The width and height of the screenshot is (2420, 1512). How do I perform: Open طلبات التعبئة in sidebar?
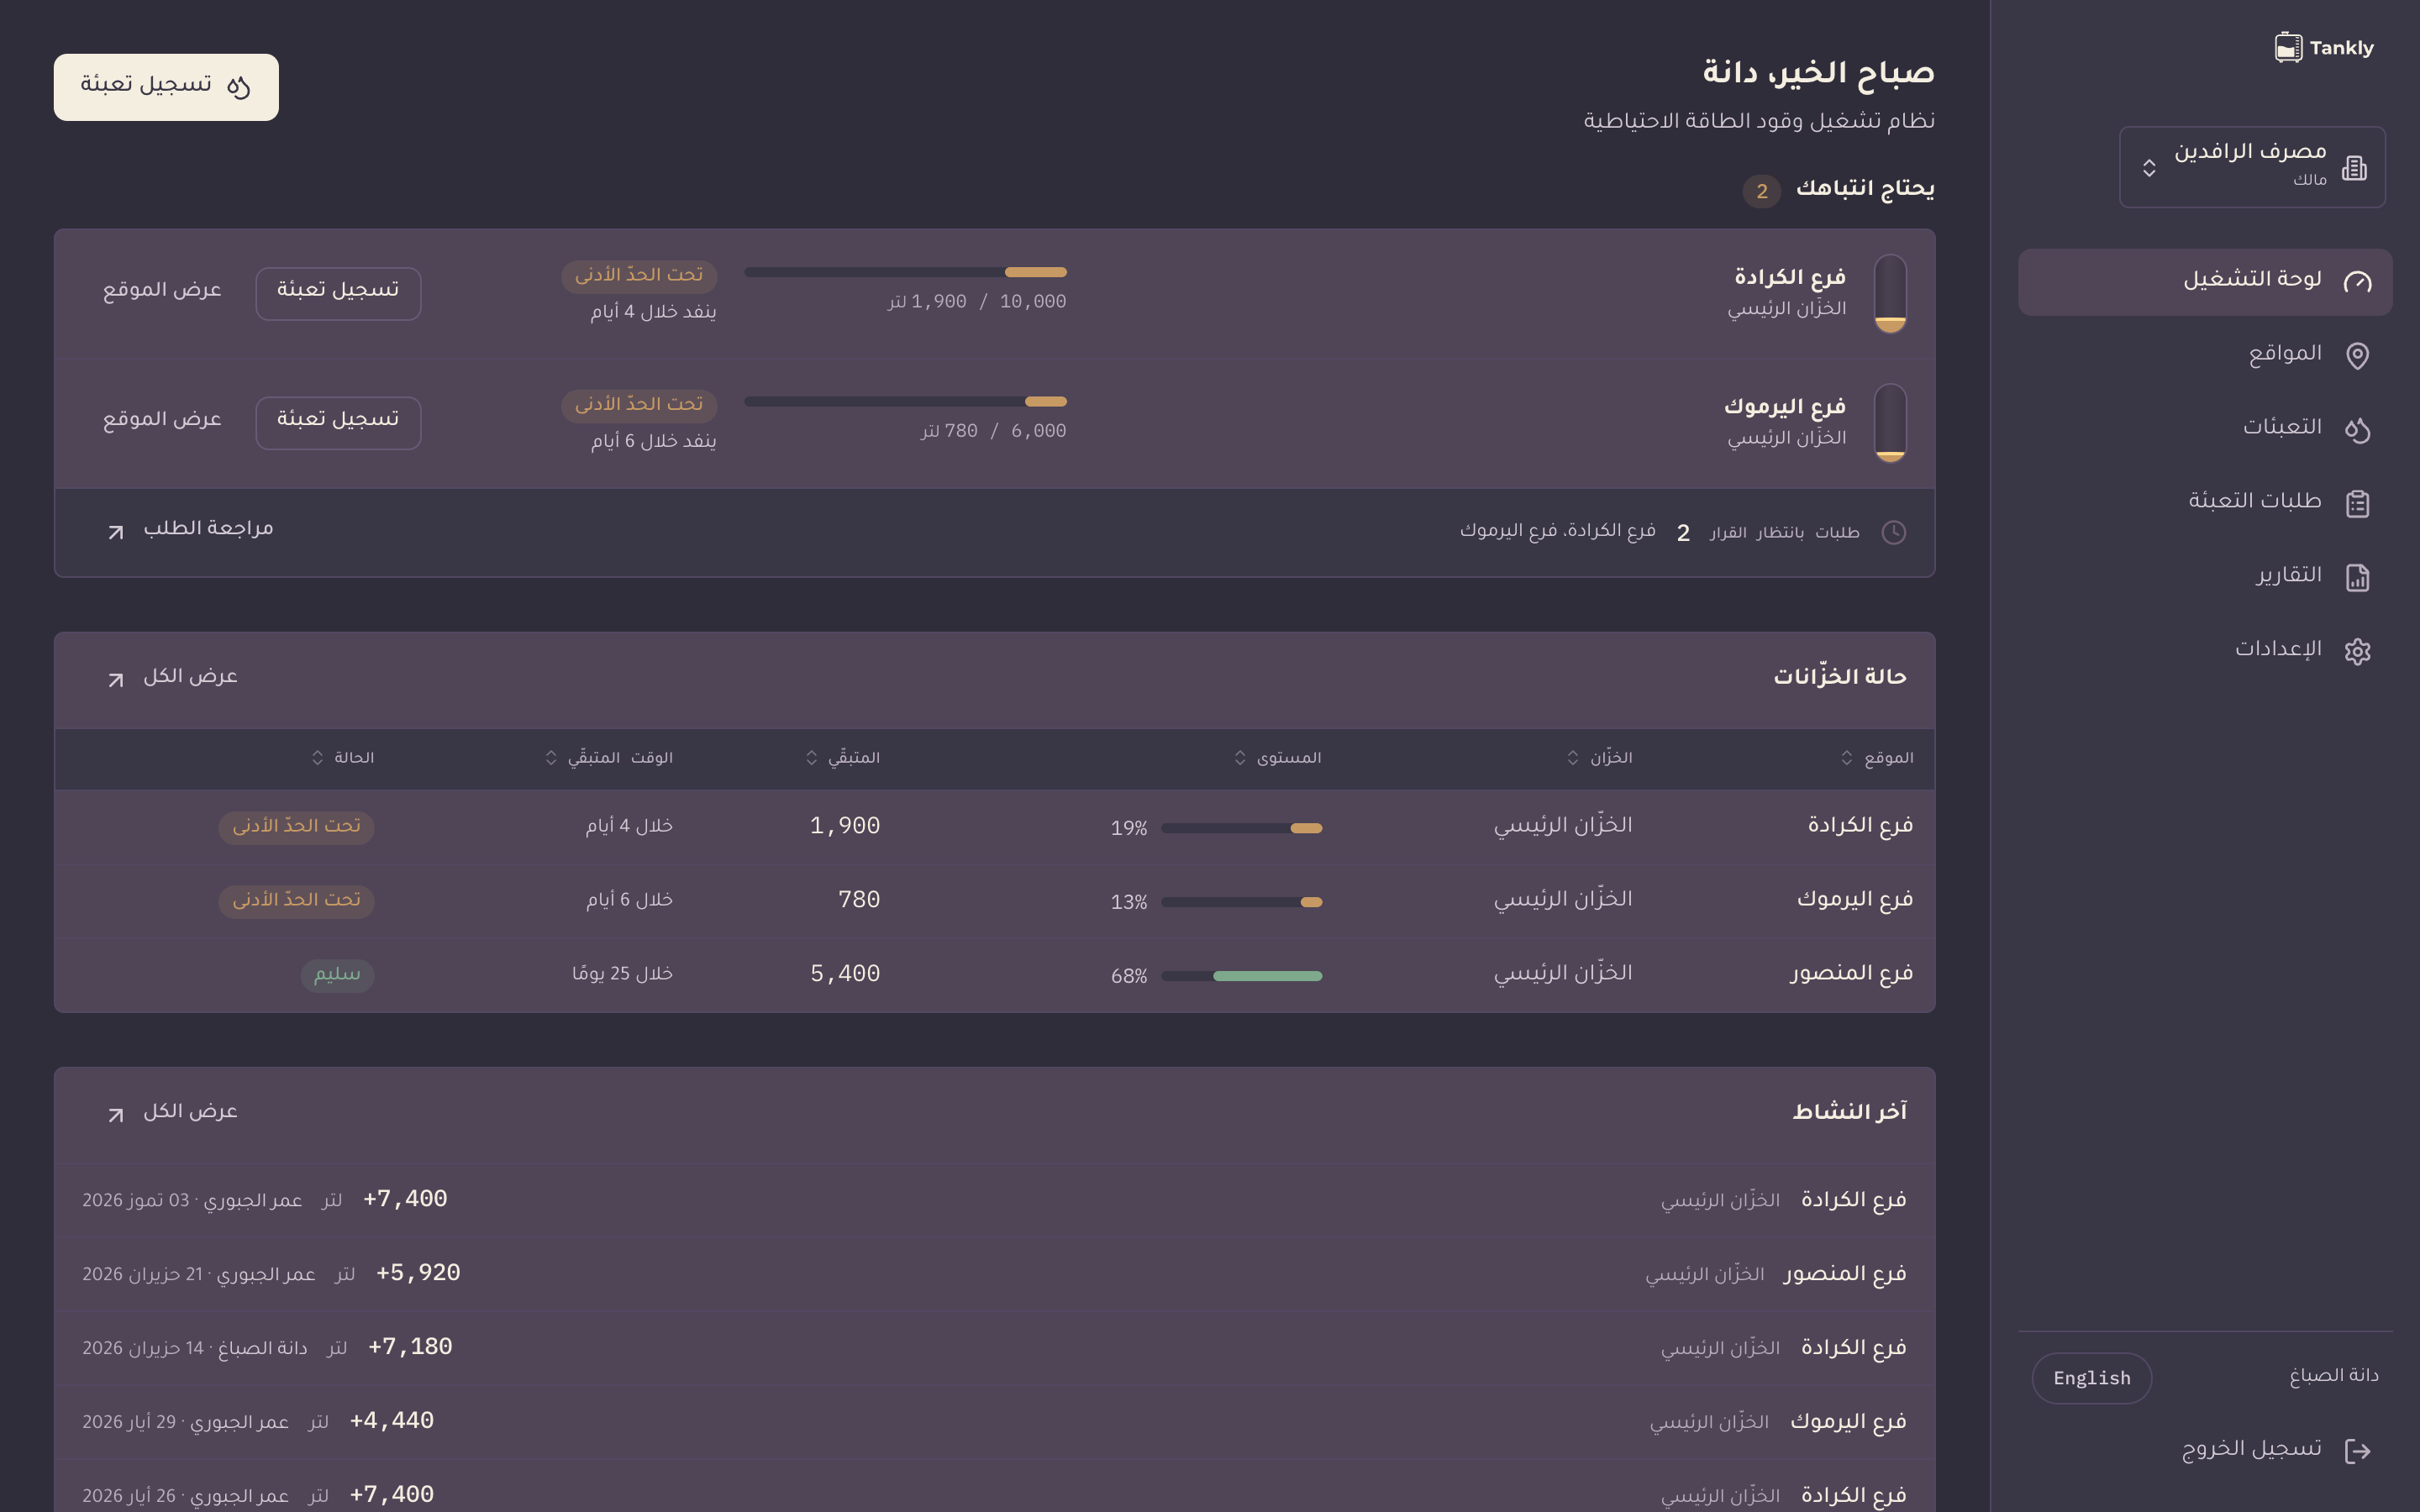pos(2205,503)
